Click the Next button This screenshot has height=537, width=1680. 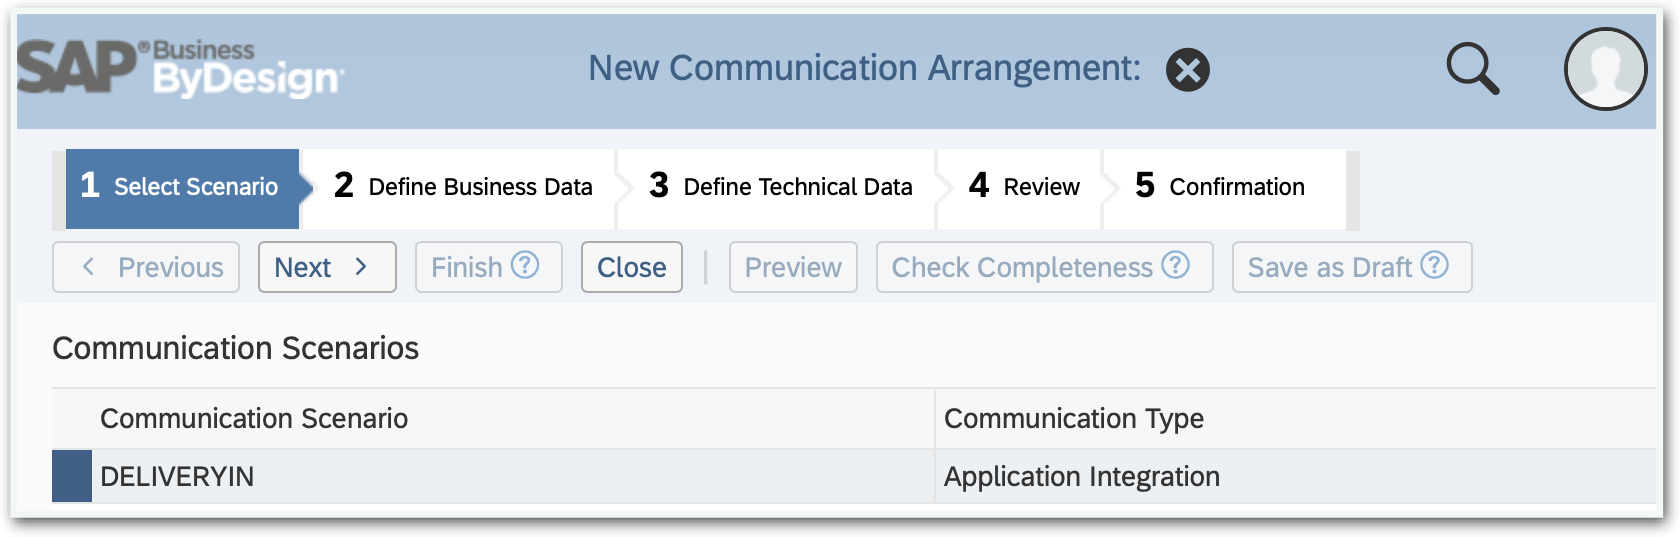[327, 267]
